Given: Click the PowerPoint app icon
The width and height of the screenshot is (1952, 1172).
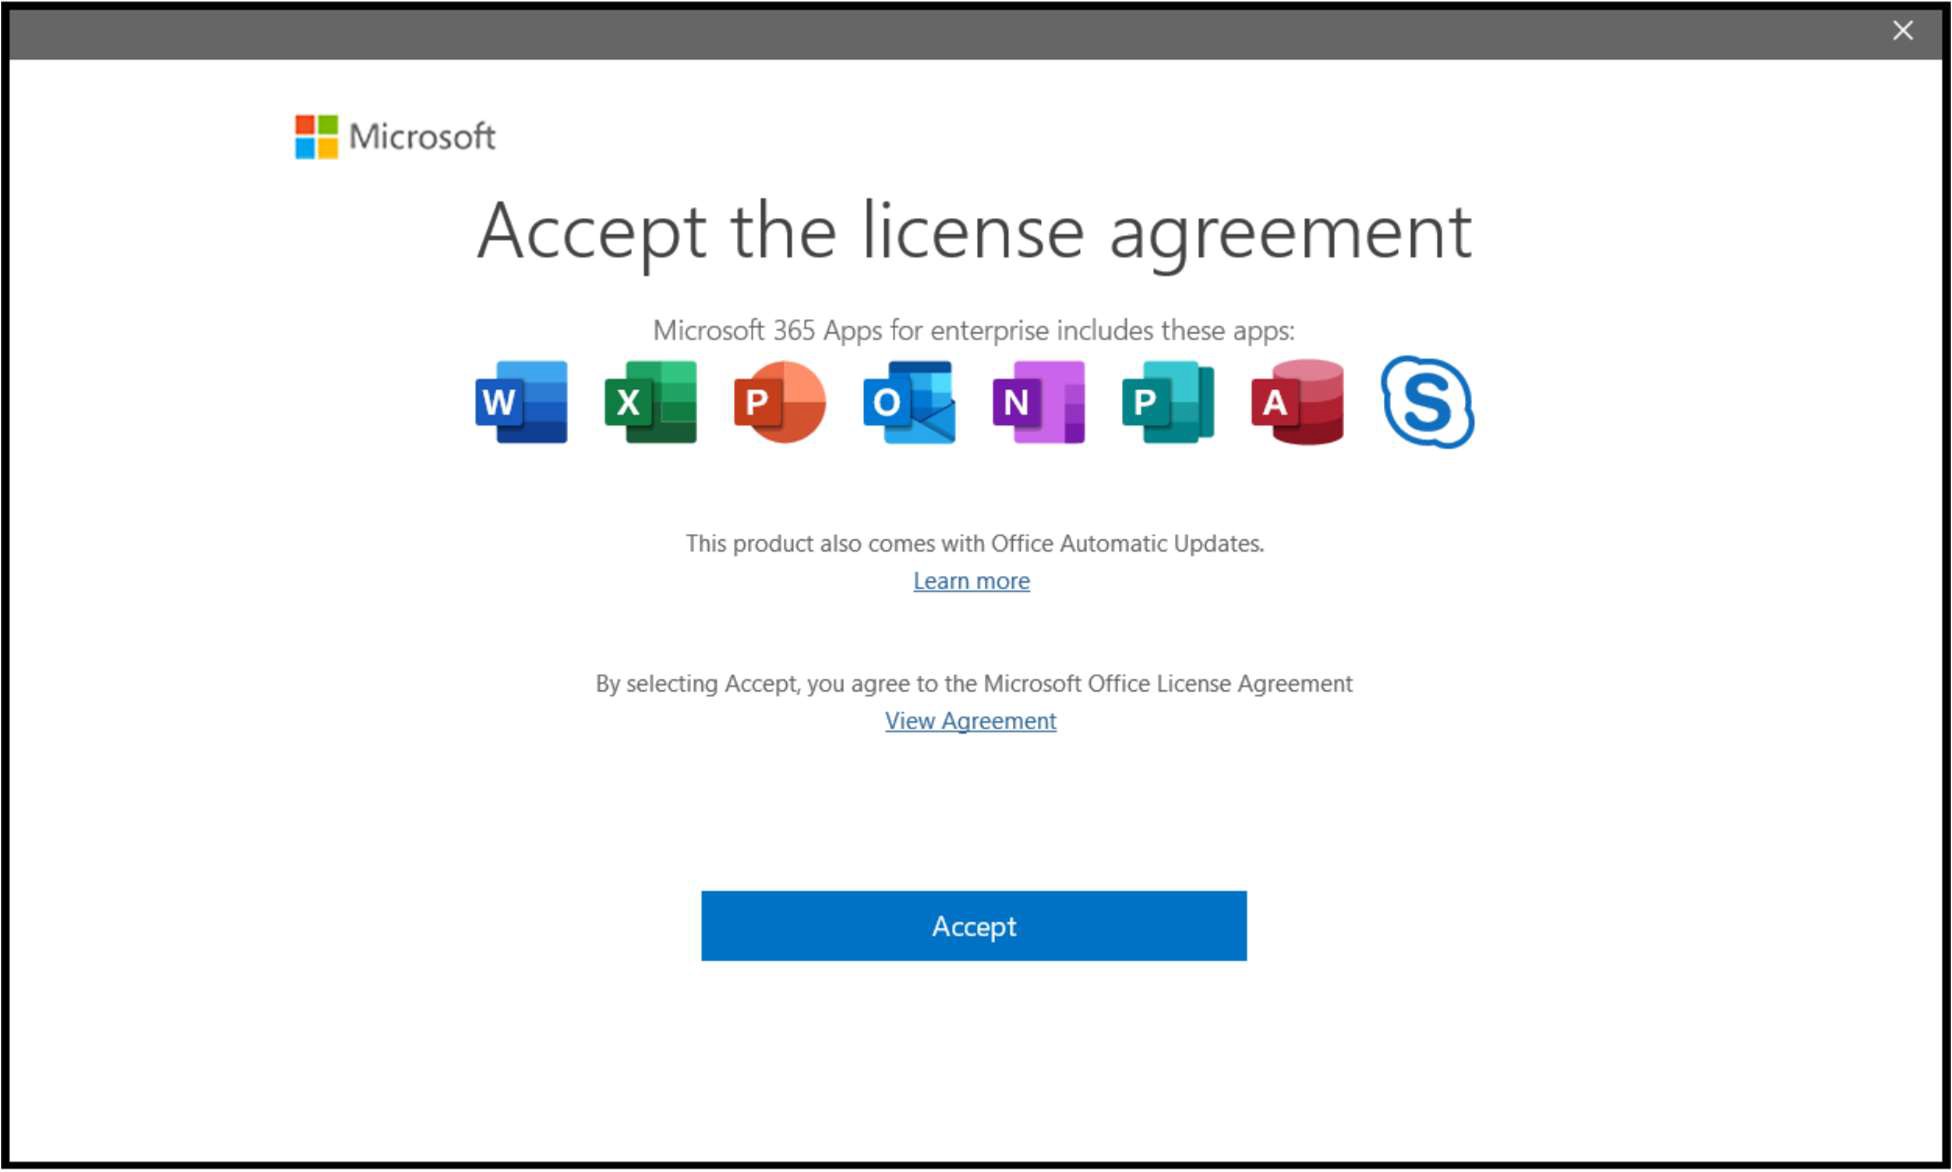Looking at the screenshot, I should 780,402.
